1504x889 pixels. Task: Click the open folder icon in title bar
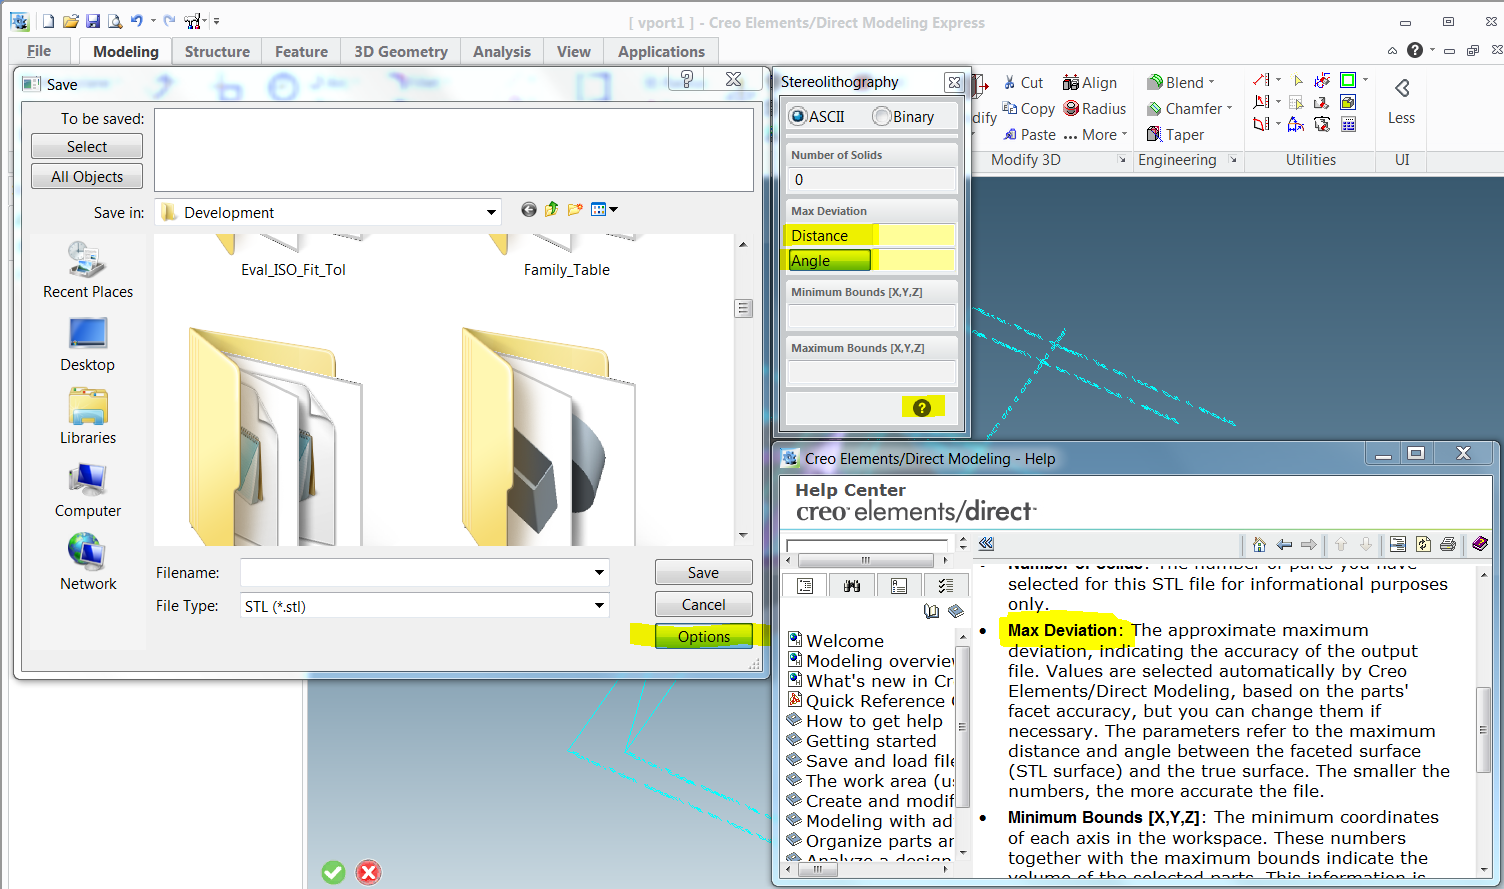coord(70,21)
